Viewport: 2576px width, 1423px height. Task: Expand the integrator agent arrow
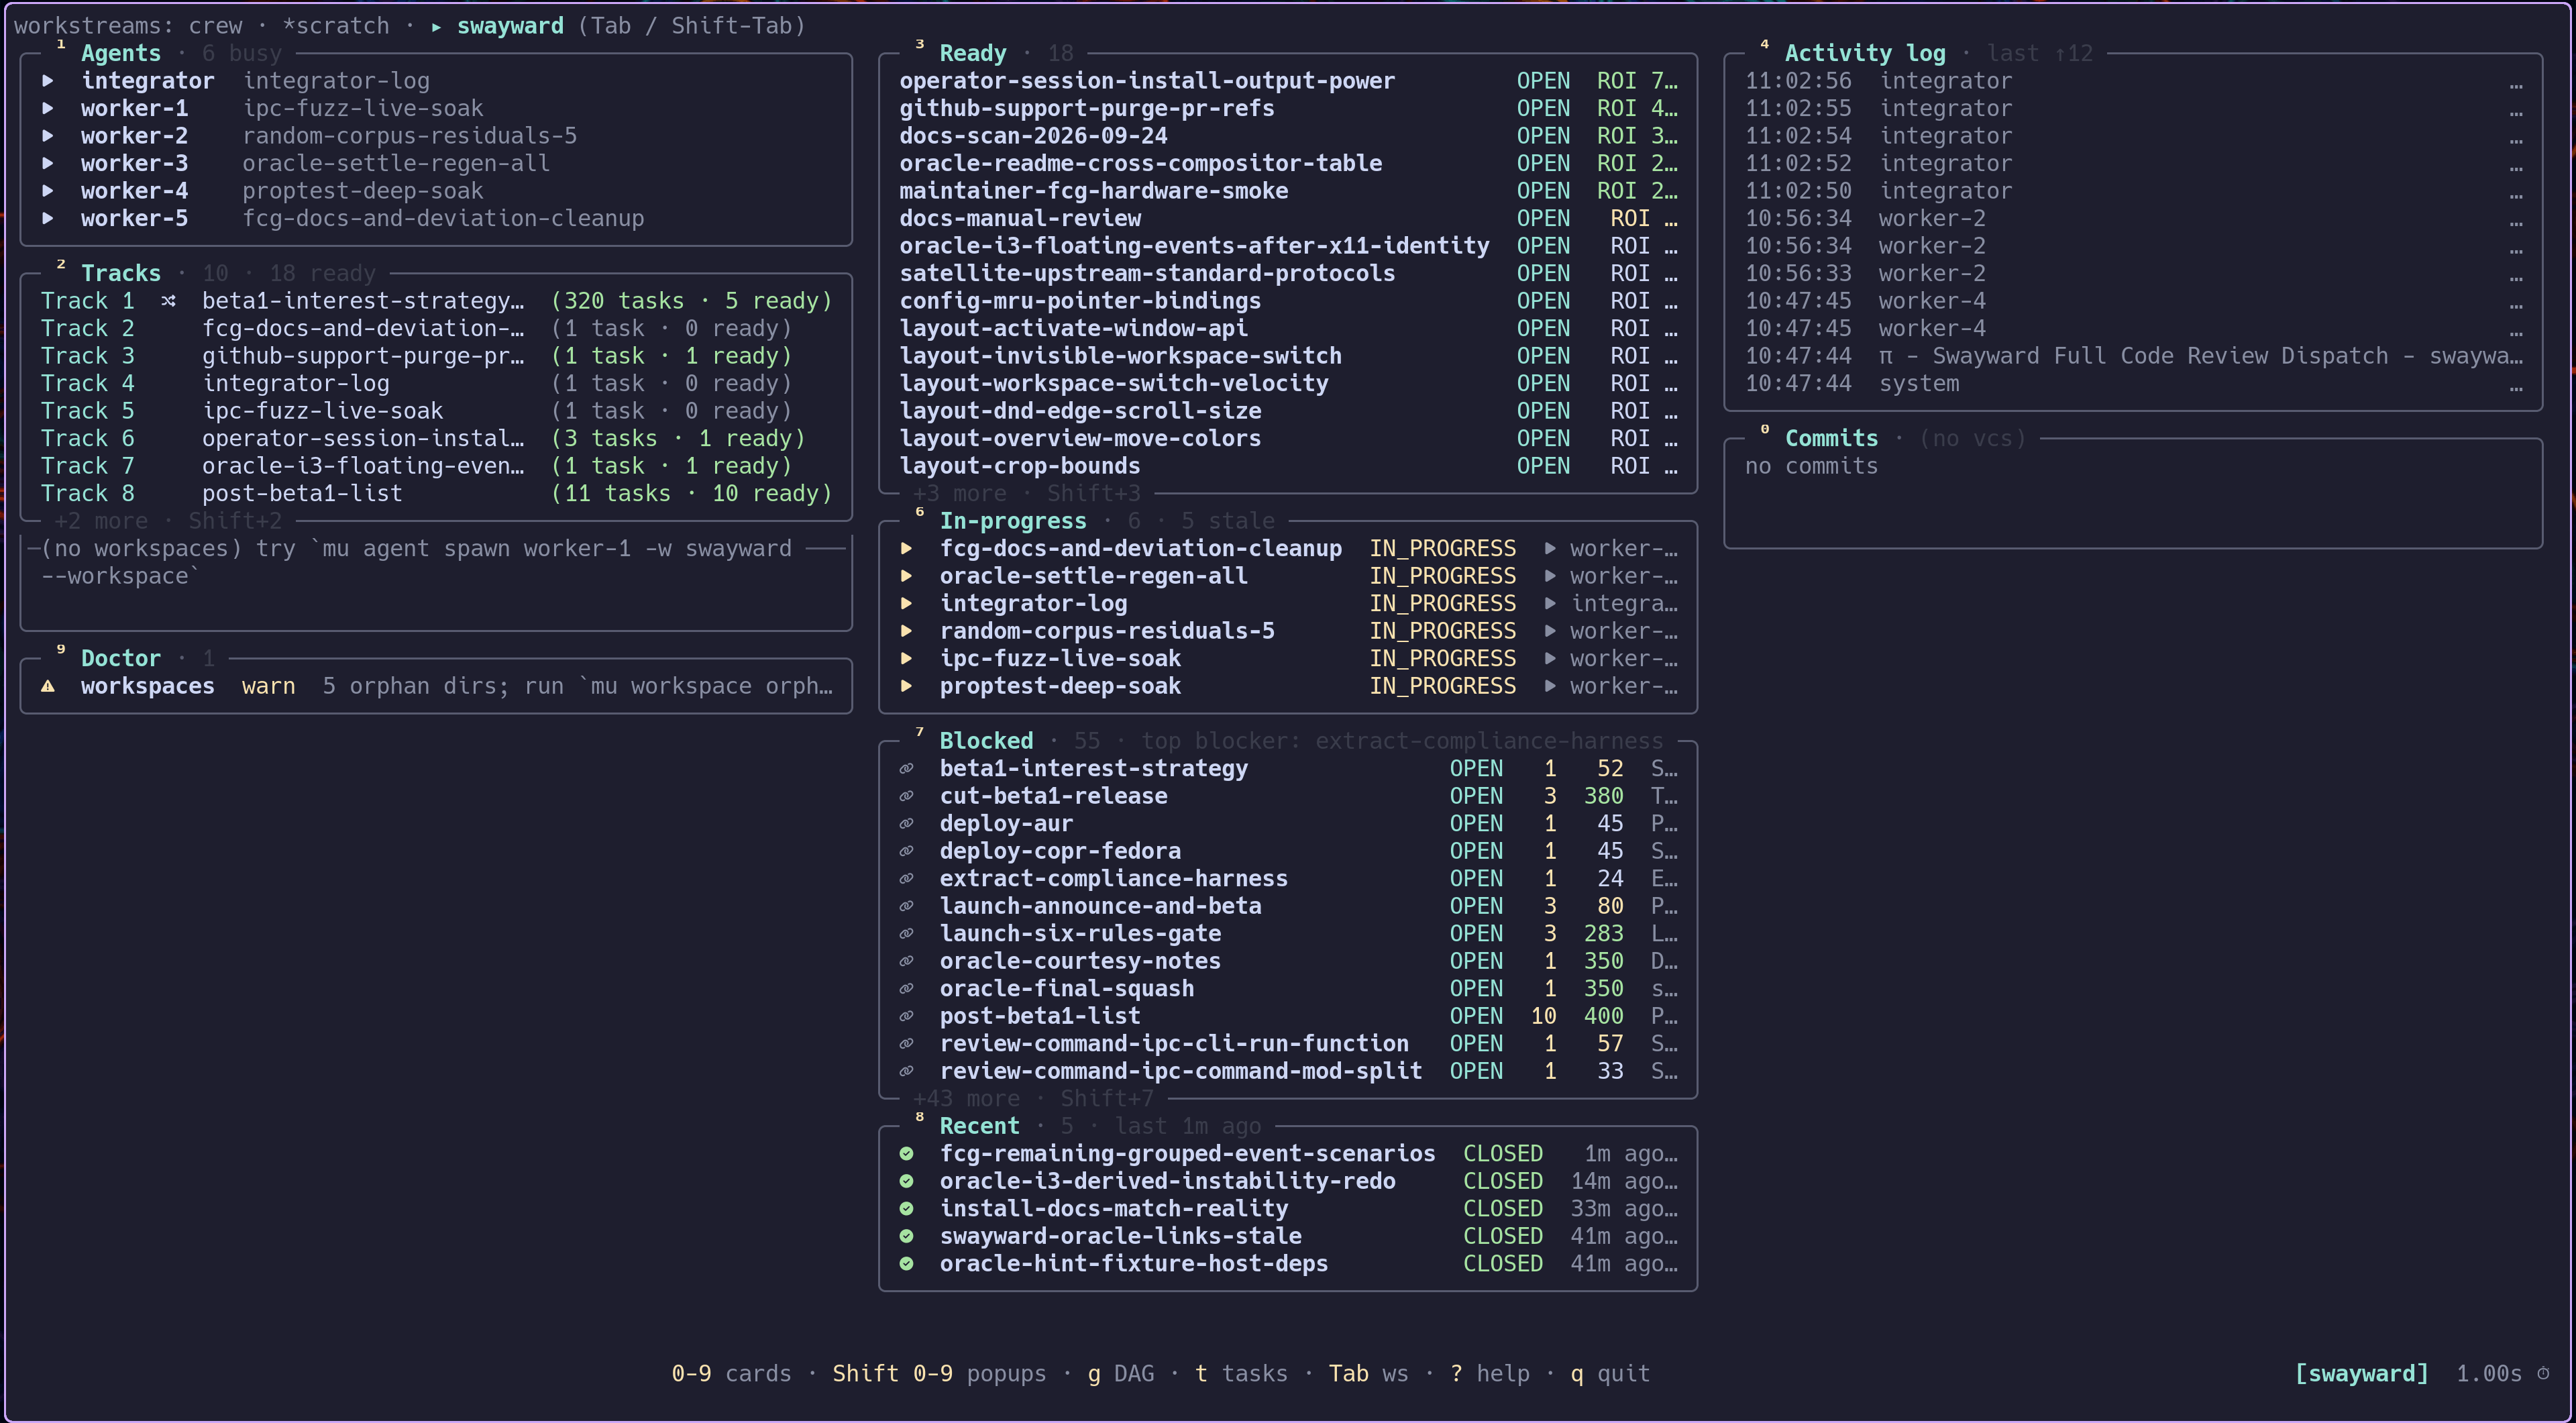pos(47,81)
